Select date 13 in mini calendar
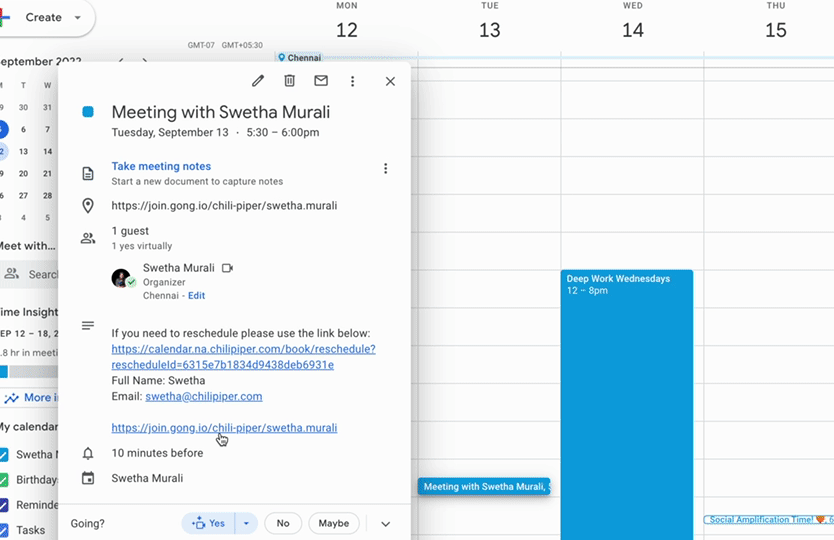 coord(23,151)
